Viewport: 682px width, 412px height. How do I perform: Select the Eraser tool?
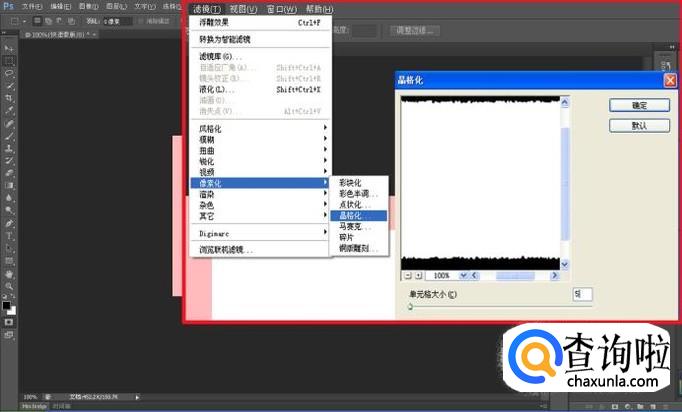[9, 173]
